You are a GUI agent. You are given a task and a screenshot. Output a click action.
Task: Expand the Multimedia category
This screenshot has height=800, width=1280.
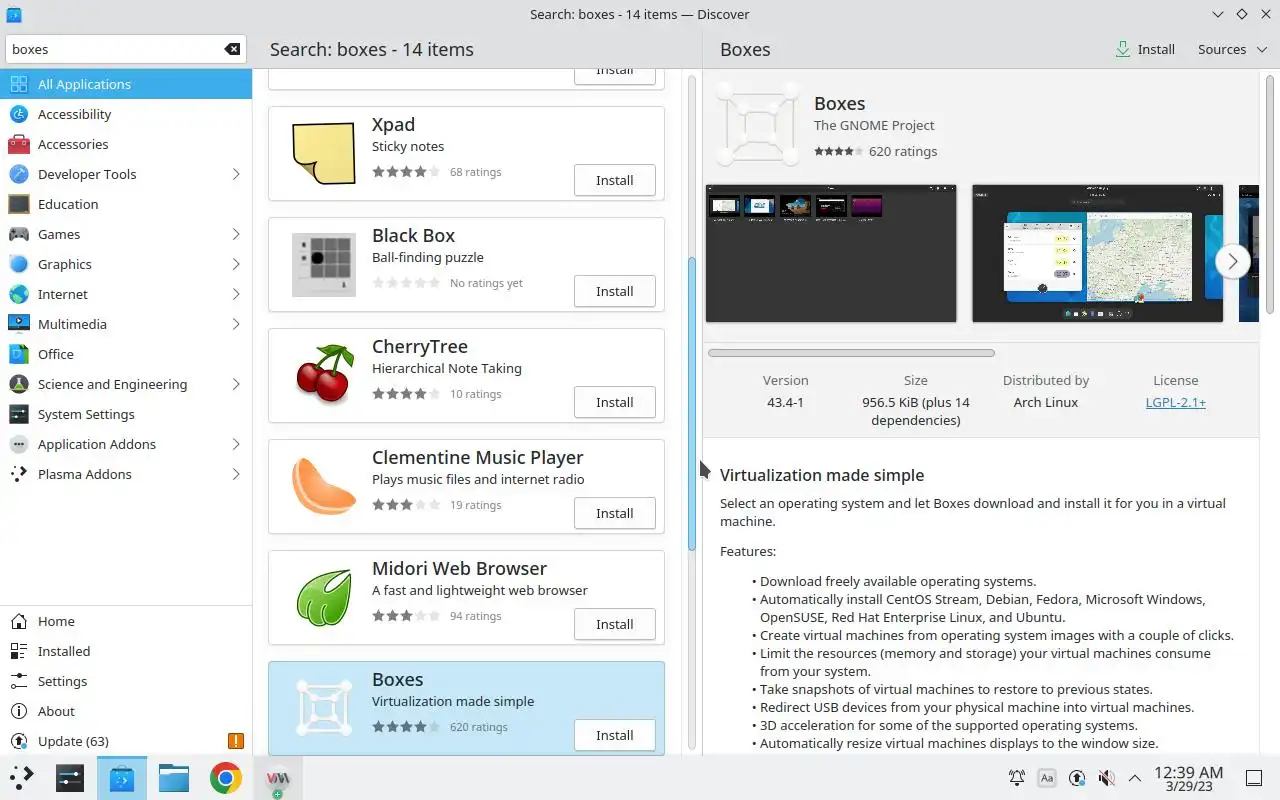(x=236, y=324)
